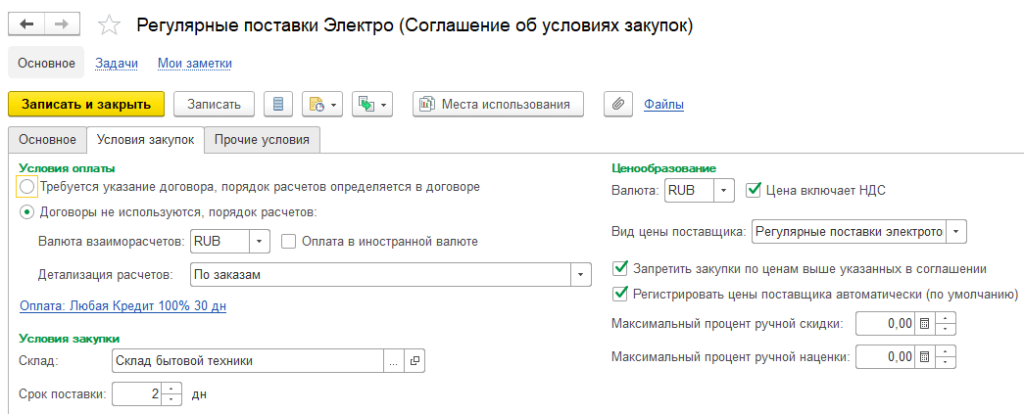1024x414 pixels.
Task: Enable 'Цена включает НДС' checkbox
Action: click(x=754, y=189)
